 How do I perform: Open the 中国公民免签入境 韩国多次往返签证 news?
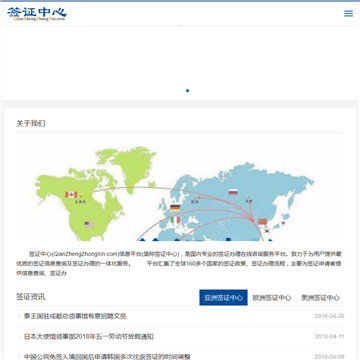[107, 357]
